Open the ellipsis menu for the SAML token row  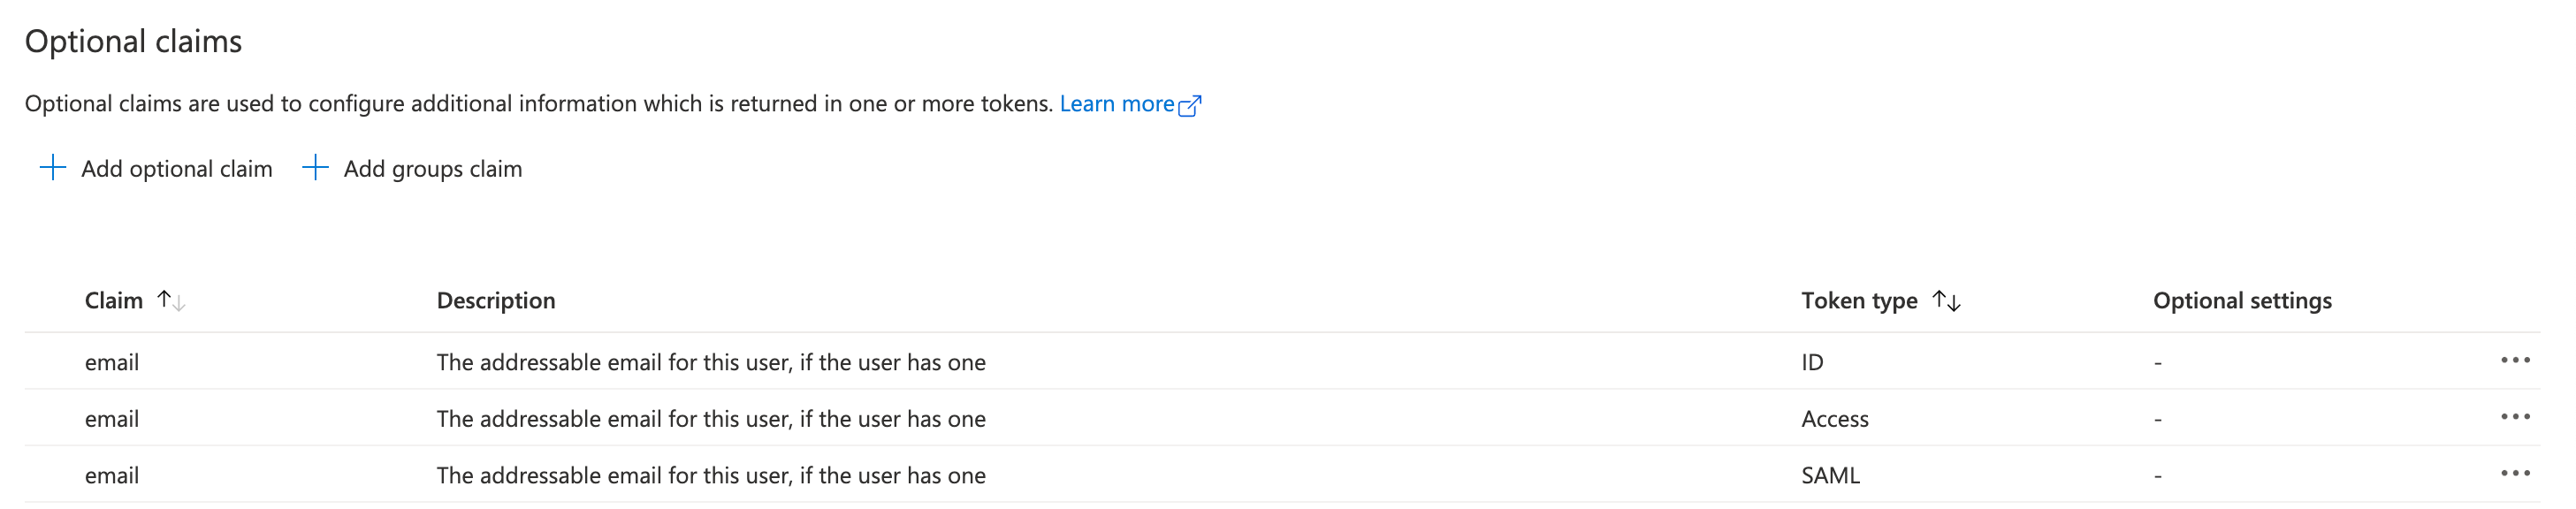point(2514,474)
